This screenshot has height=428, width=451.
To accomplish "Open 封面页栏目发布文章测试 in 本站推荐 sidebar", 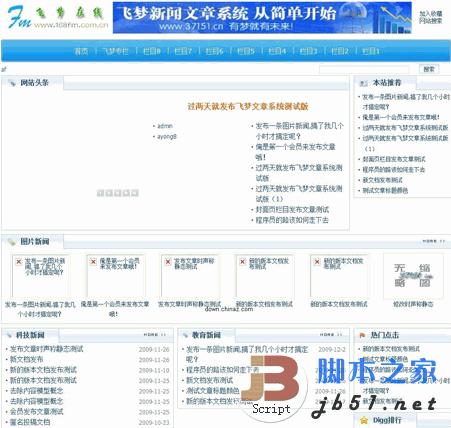I will click(394, 159).
